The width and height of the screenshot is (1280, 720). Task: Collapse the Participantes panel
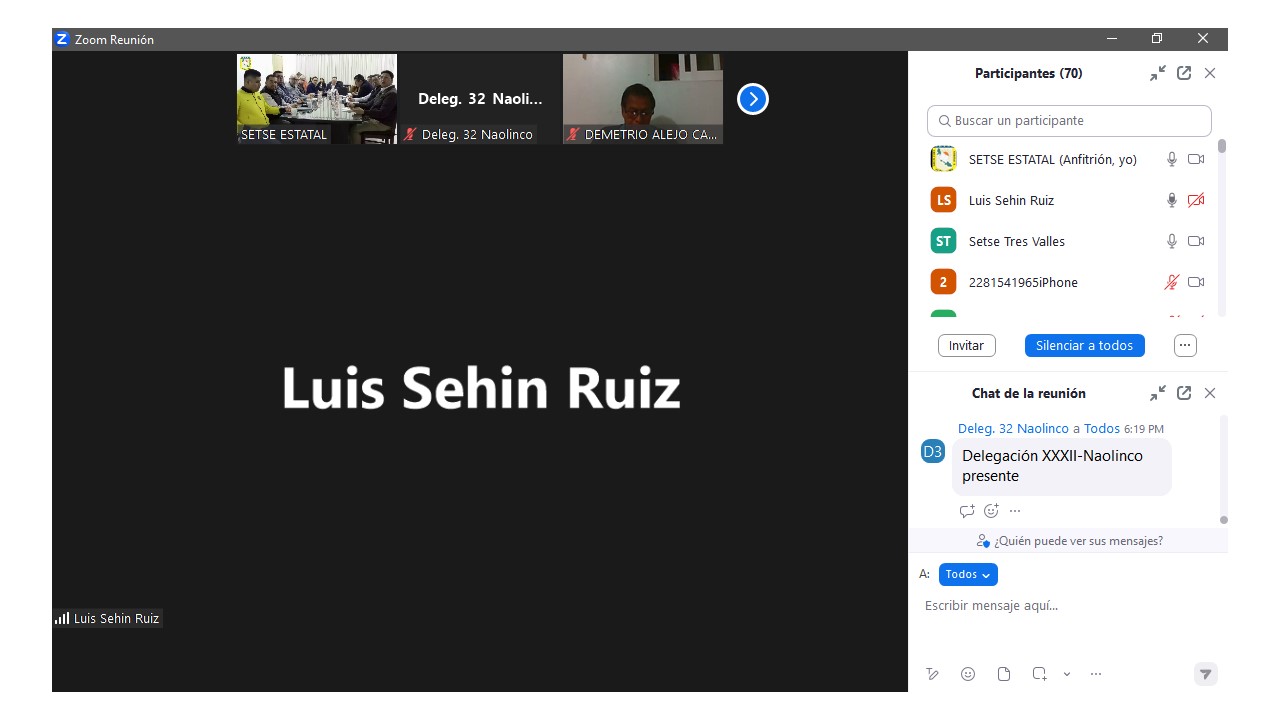click(1158, 73)
